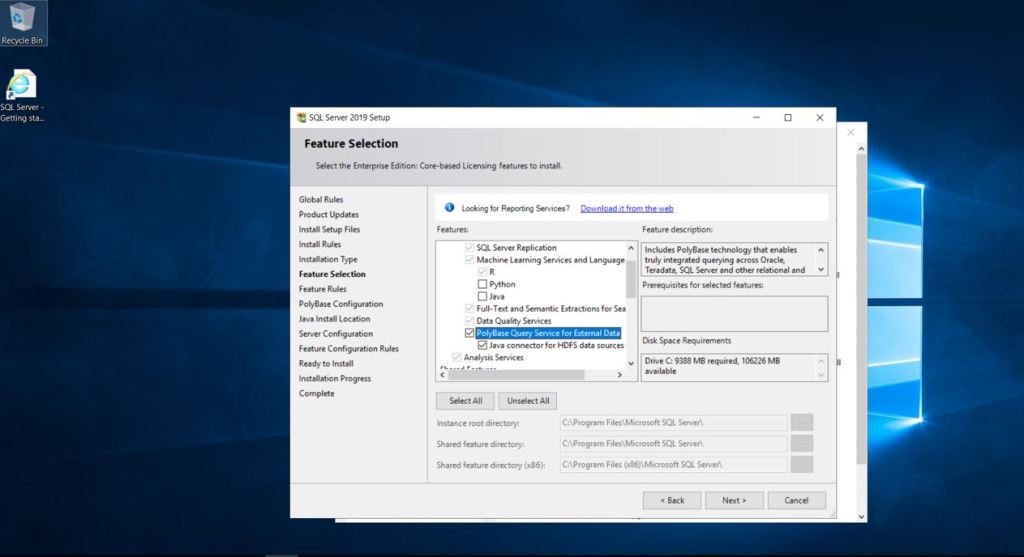Uncheck PolyBase Query Service for External Data
1024x557 pixels.
tap(470, 333)
